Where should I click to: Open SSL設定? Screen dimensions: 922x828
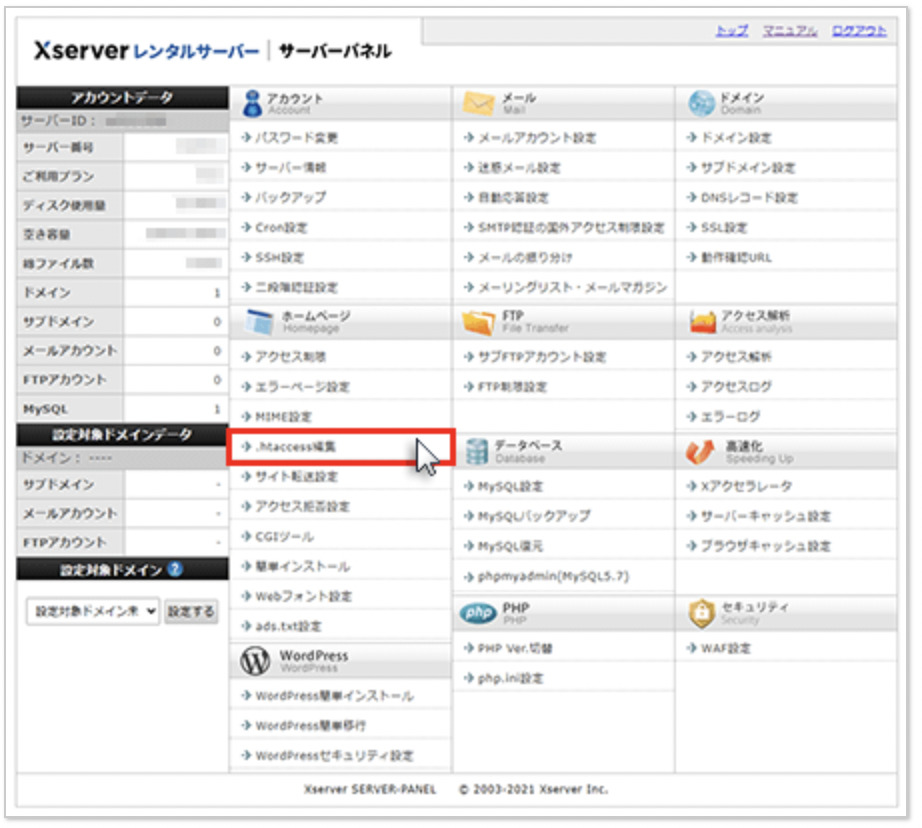click(x=724, y=228)
